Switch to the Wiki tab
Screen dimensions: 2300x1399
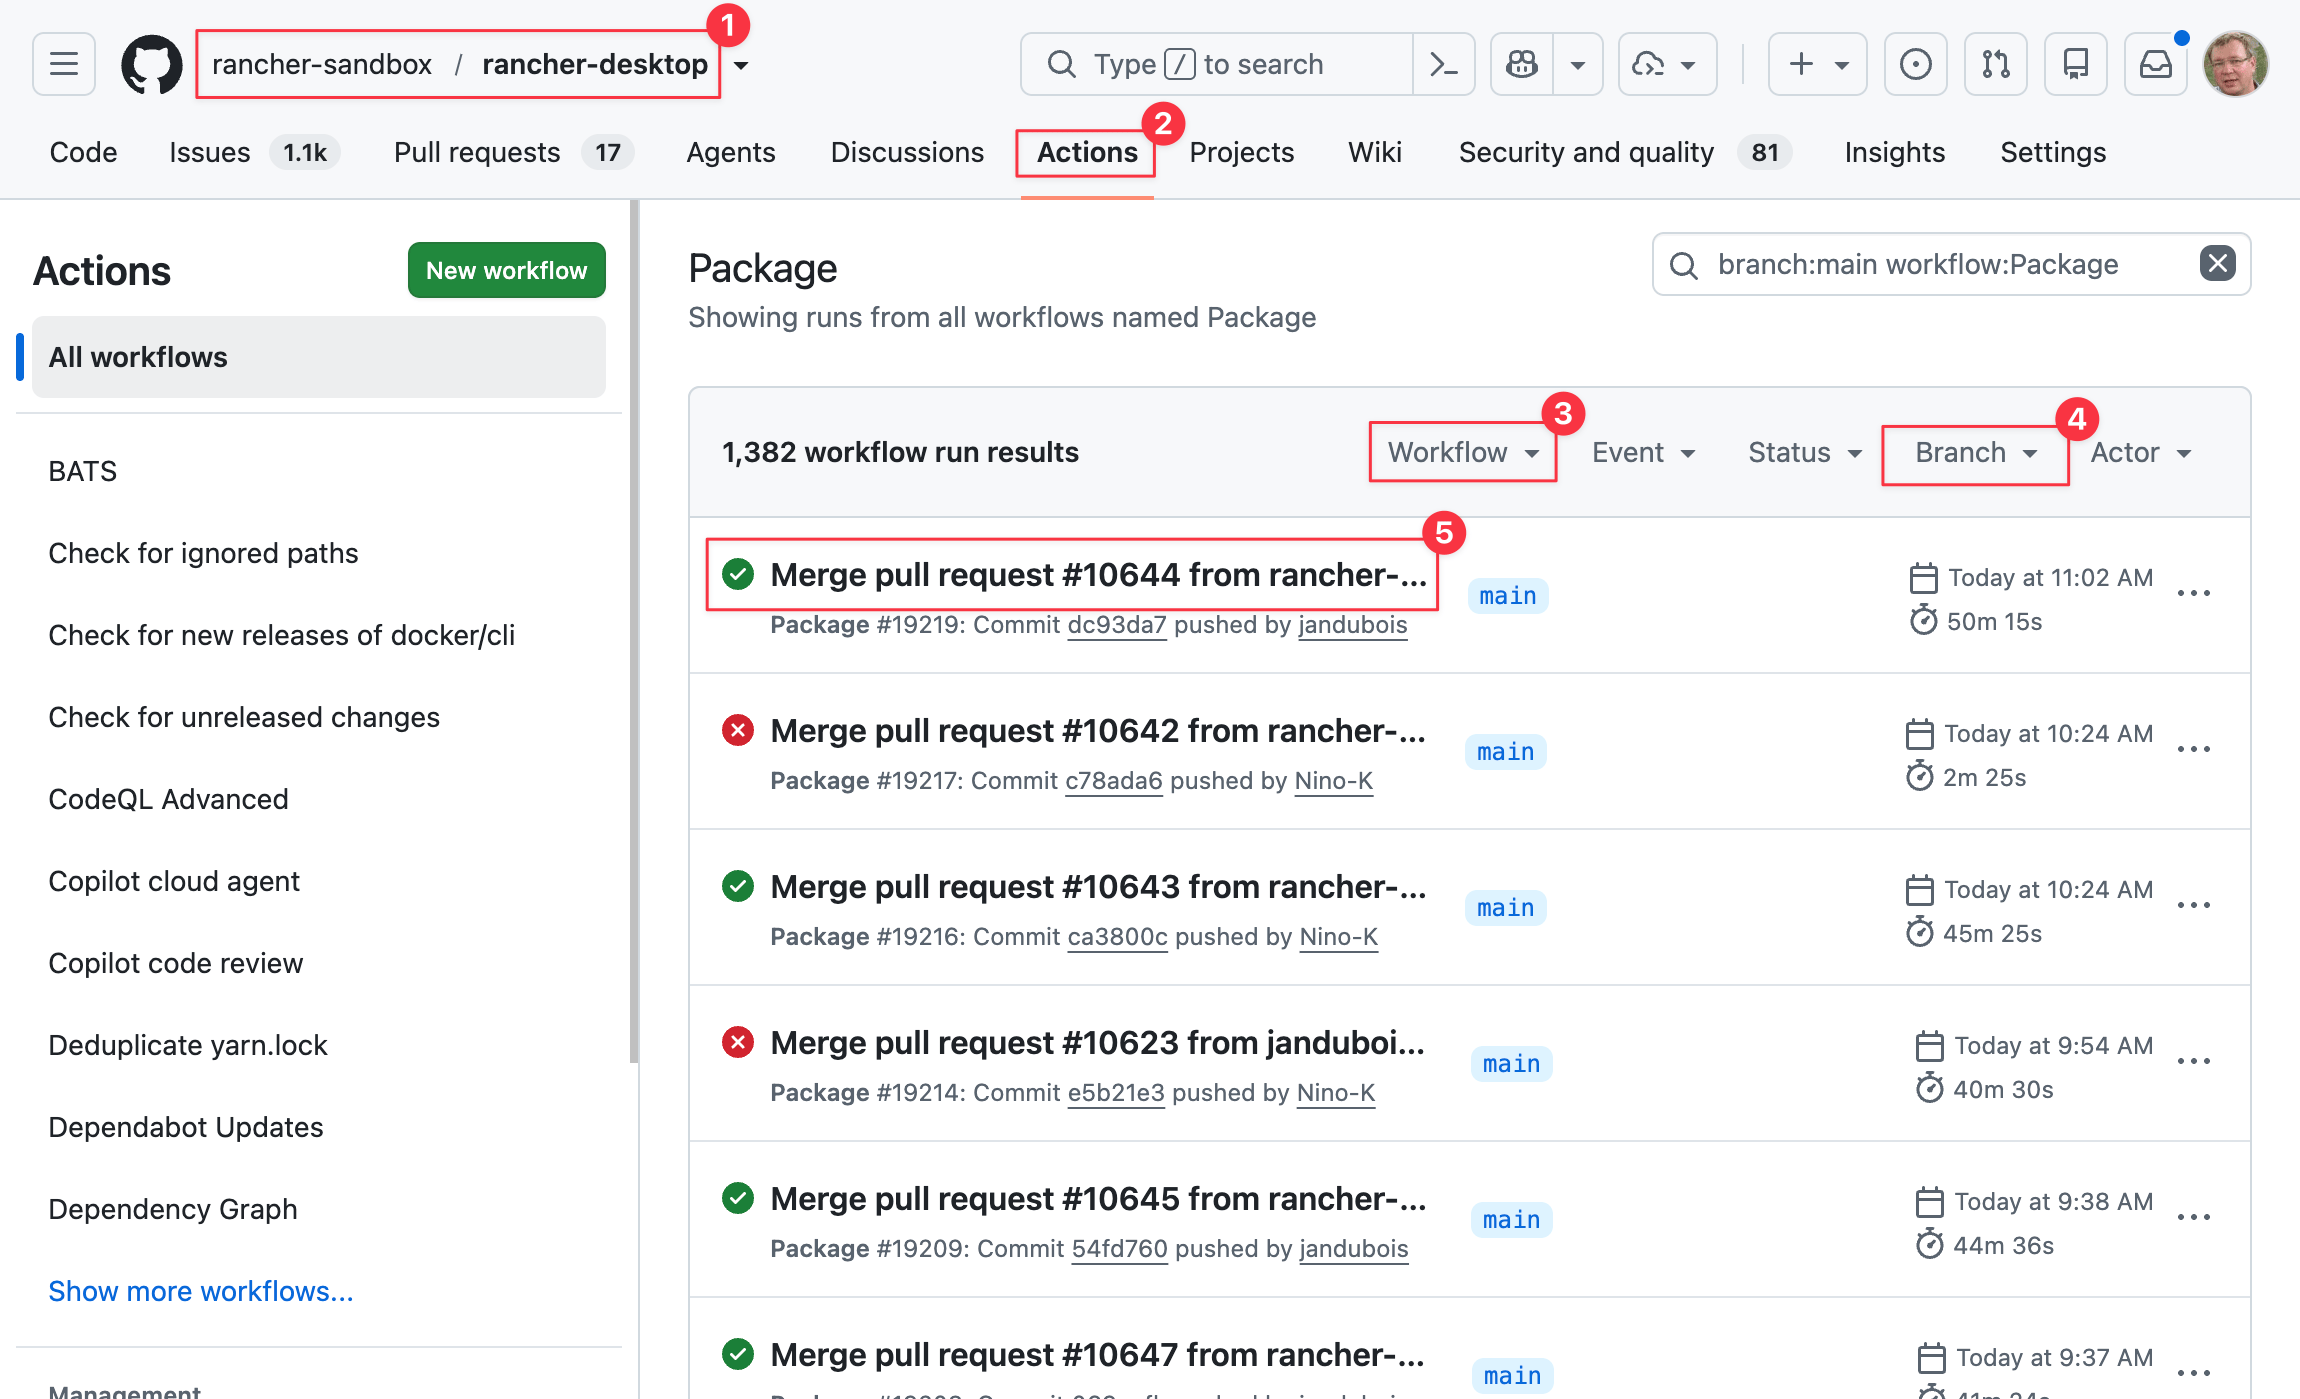coord(1374,152)
